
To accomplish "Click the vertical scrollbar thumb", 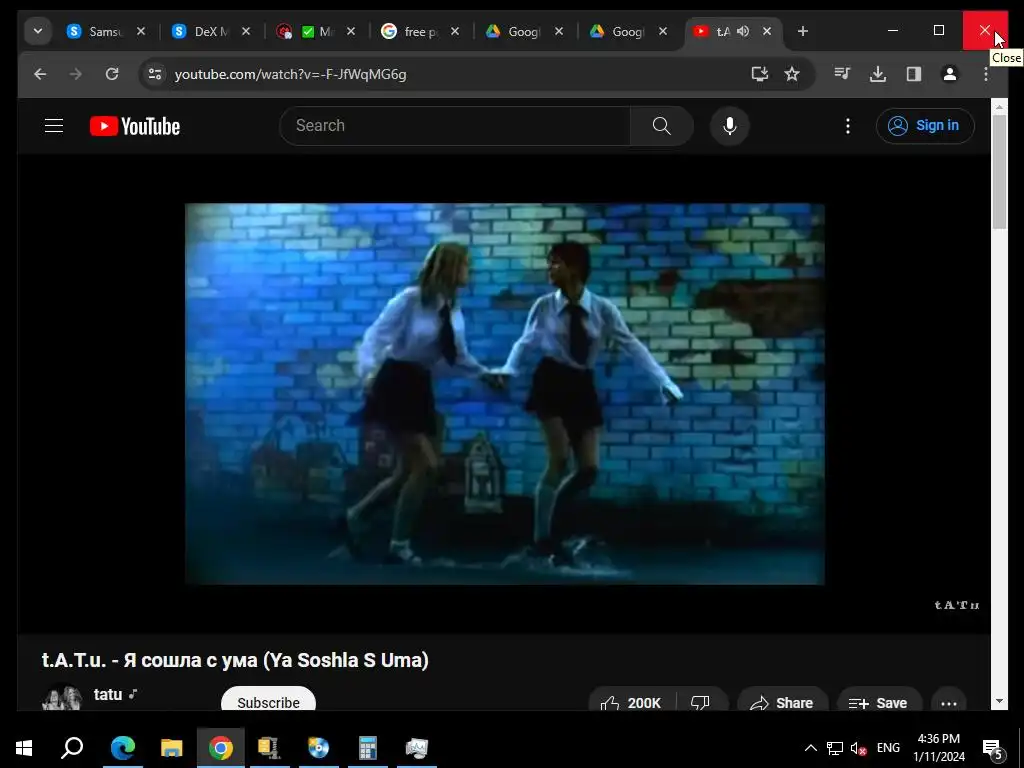I will 999,172.
